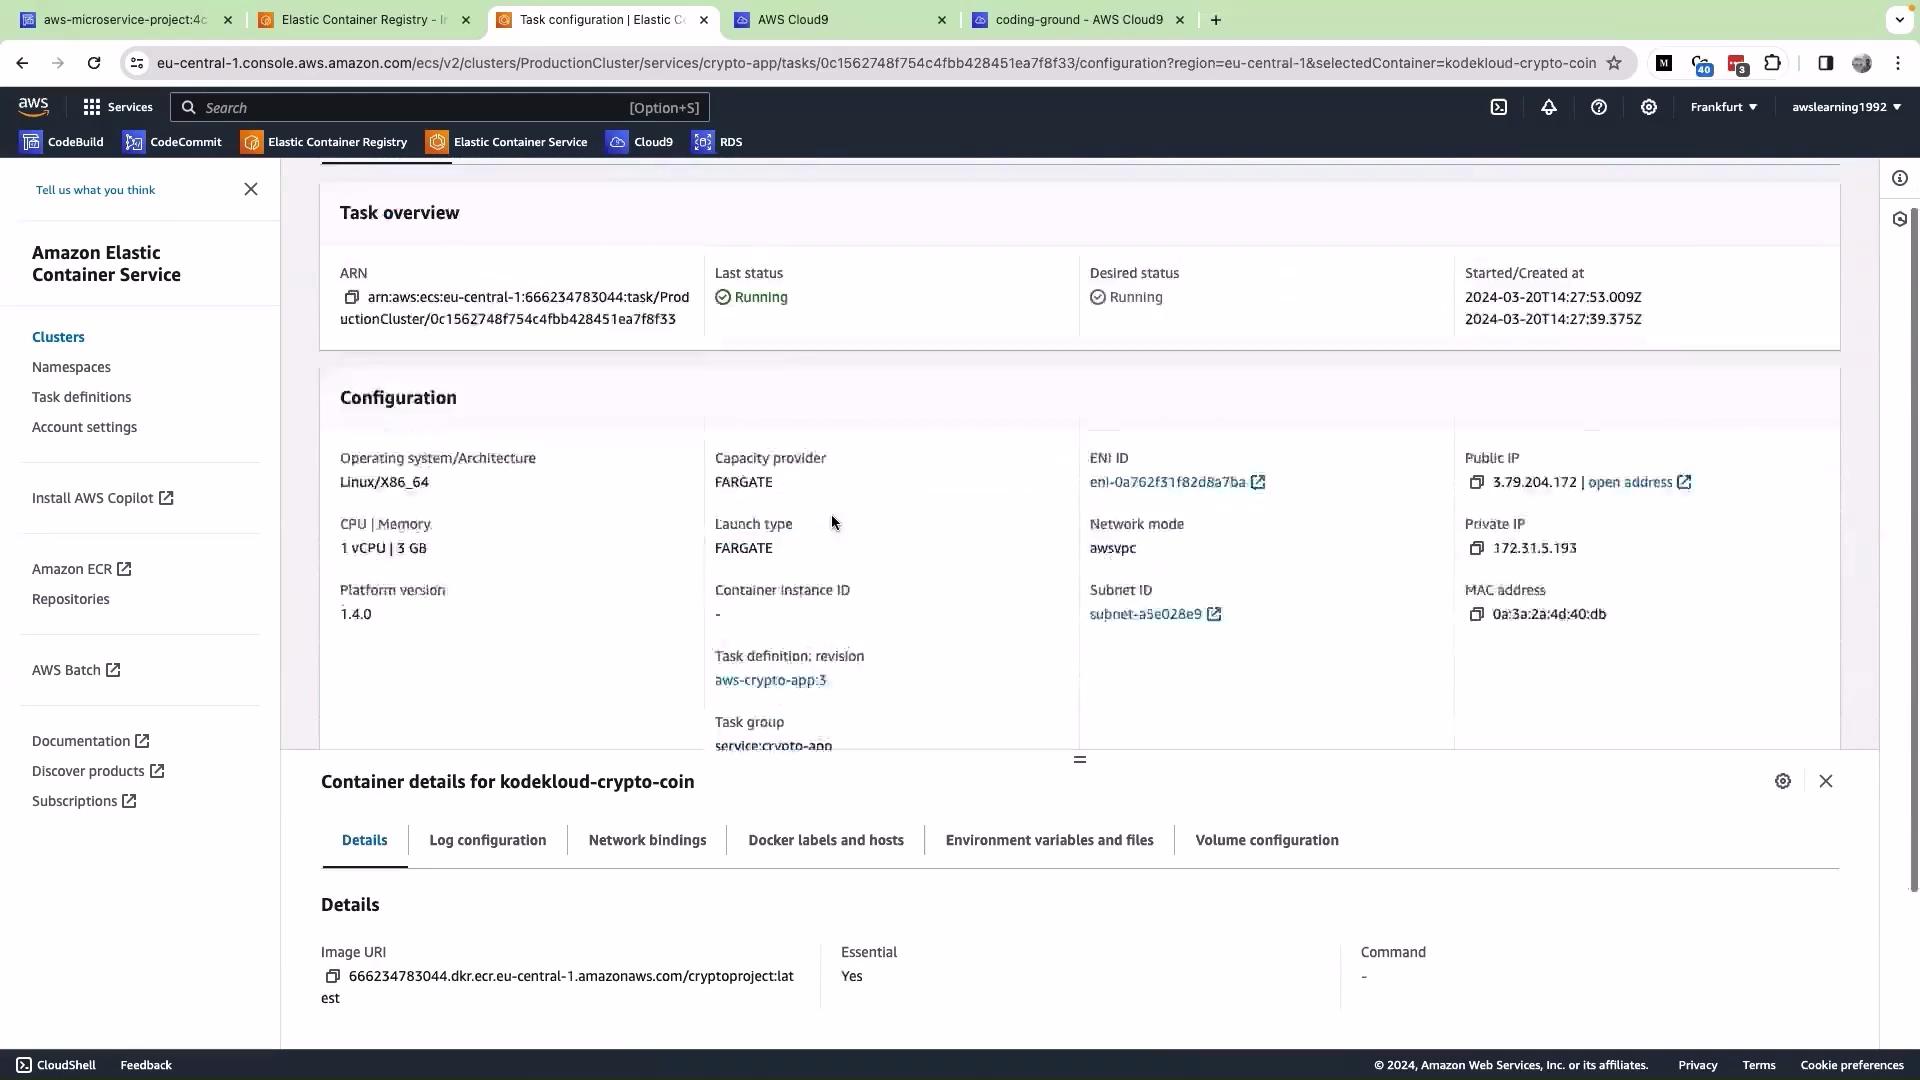Click the 'open address' link

coord(1639,482)
